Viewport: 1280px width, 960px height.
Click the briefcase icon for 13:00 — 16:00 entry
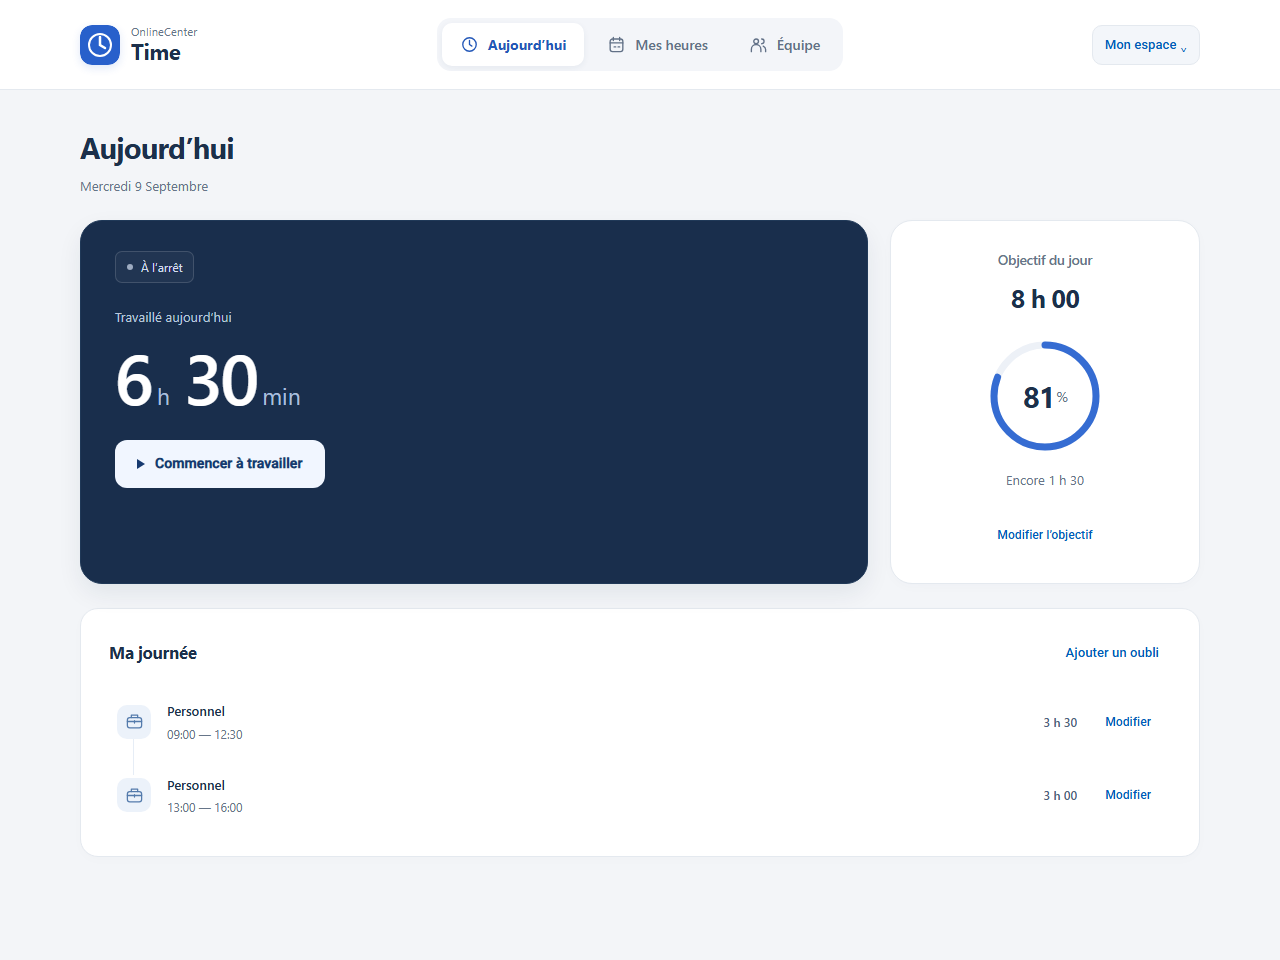pyautogui.click(x=134, y=796)
